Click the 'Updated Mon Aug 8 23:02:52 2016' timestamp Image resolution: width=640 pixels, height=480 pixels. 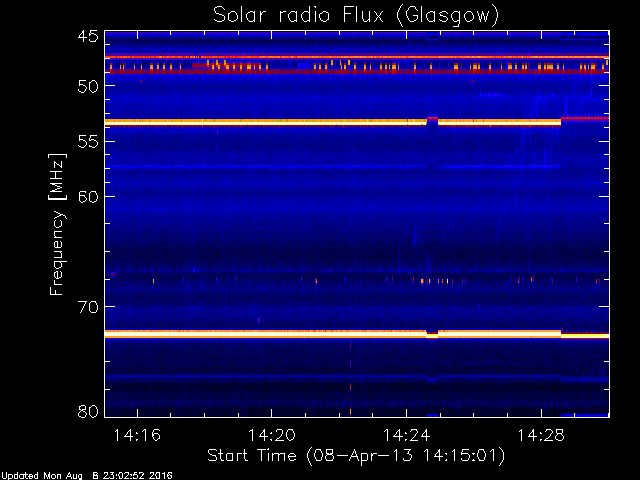coord(87,476)
